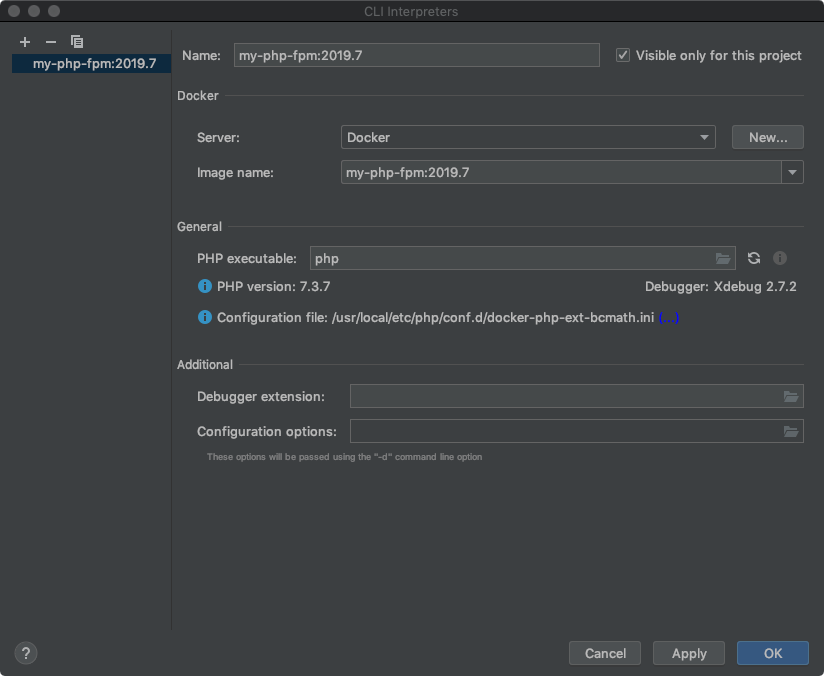Cancel the CLI Interpreters dialog
The width and height of the screenshot is (824, 676).
[604, 653]
